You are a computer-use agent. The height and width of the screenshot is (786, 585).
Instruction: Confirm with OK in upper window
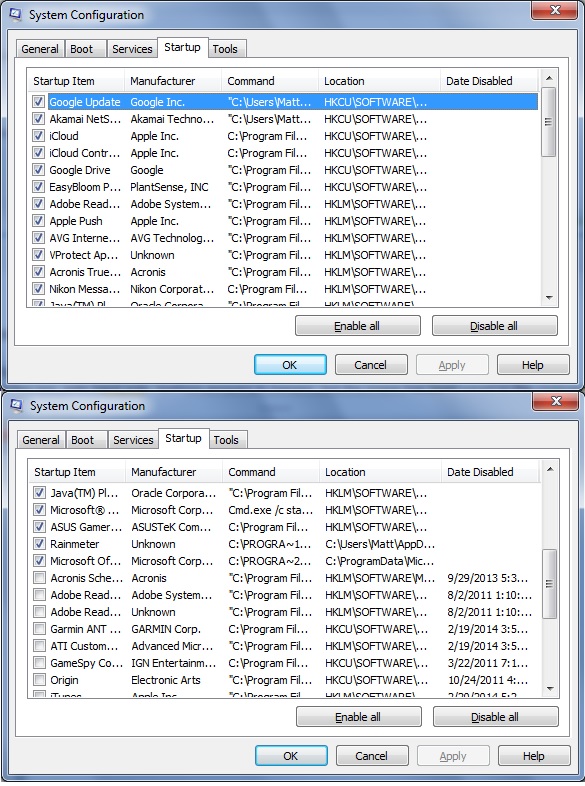[290, 365]
